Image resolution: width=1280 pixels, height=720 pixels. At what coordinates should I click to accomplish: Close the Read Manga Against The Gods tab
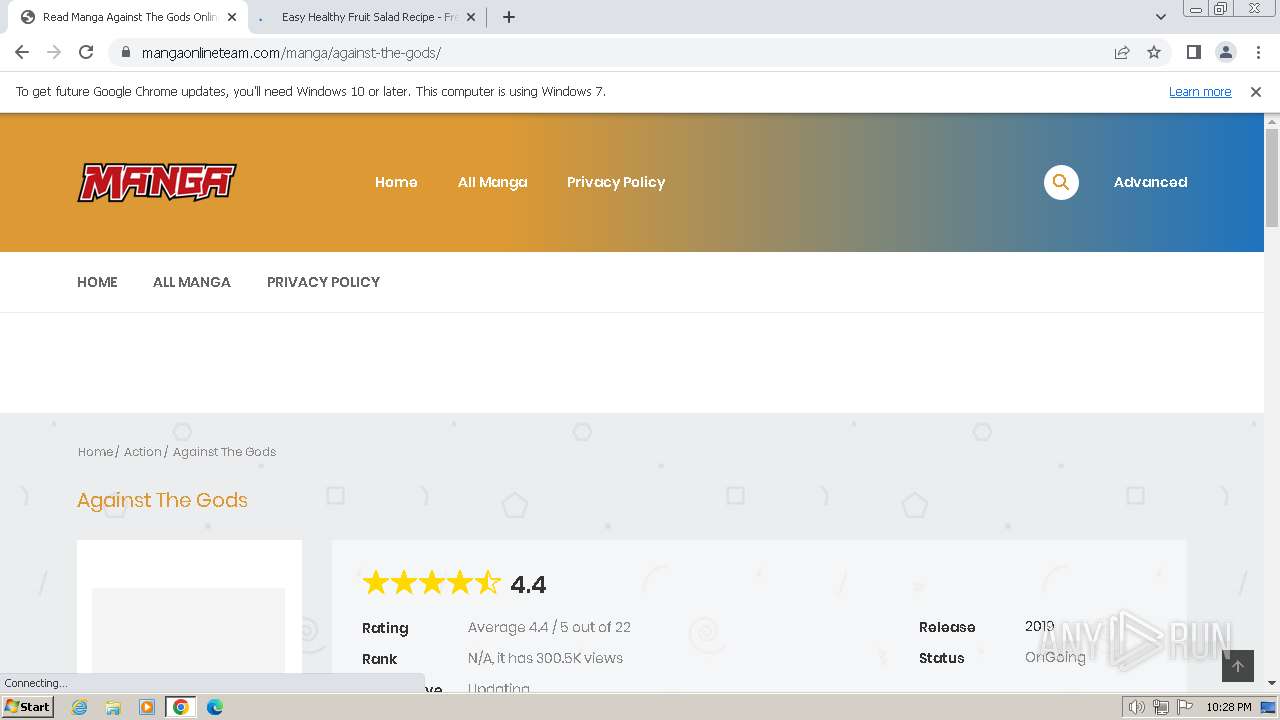[x=232, y=17]
